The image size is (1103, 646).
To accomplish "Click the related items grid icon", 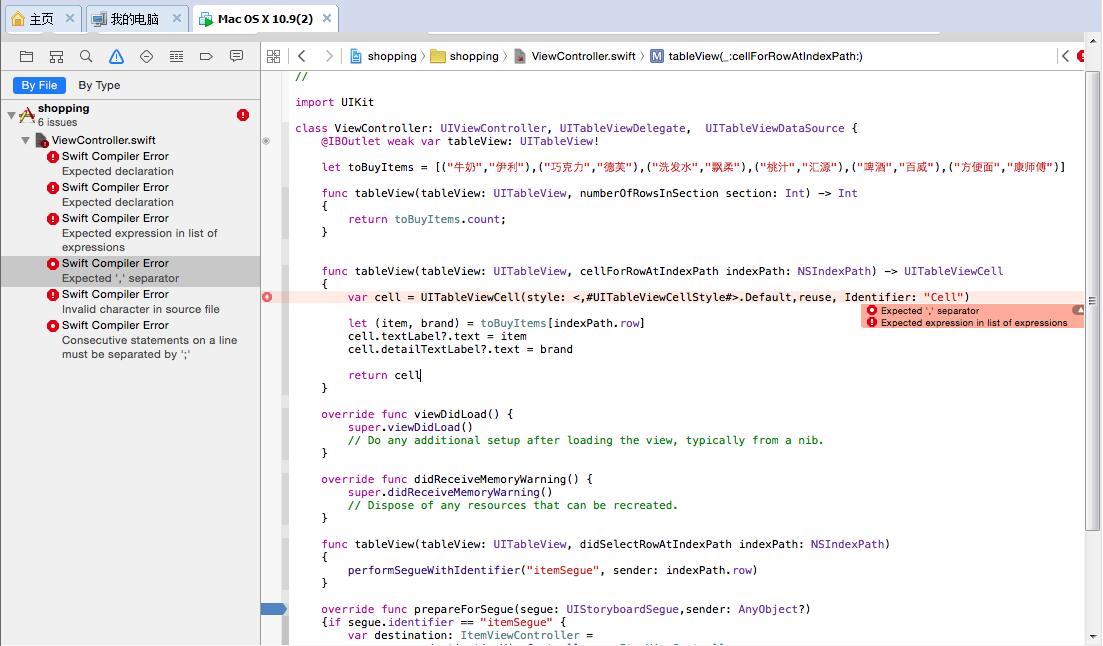I will click(274, 56).
